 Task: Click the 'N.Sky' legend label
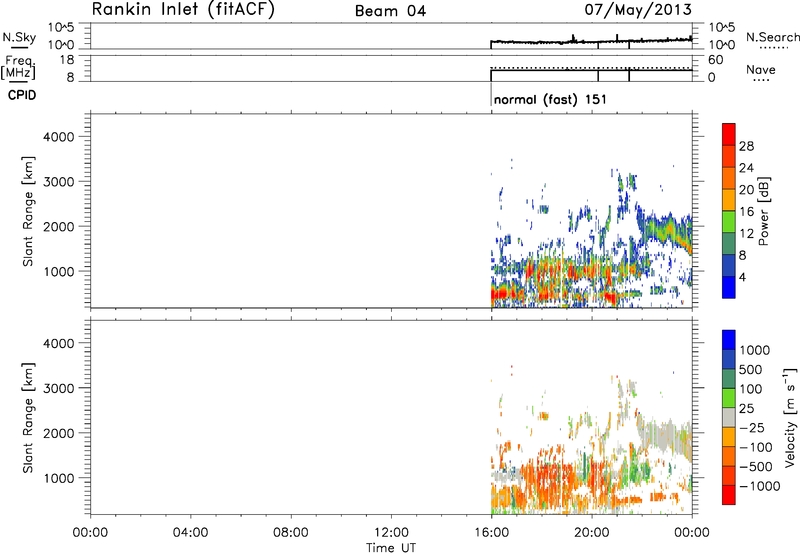[x=19, y=37]
